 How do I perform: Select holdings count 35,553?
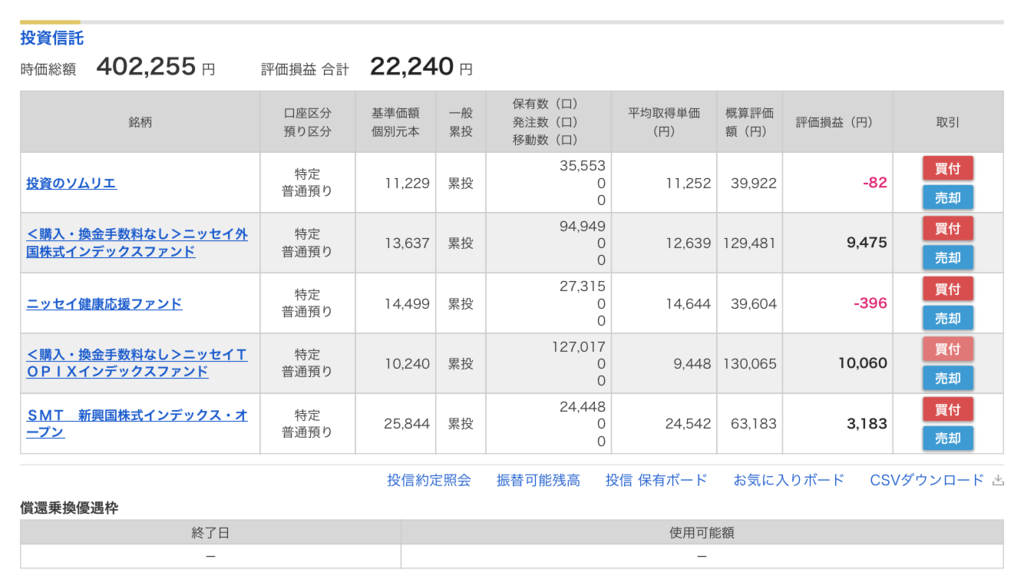[583, 166]
